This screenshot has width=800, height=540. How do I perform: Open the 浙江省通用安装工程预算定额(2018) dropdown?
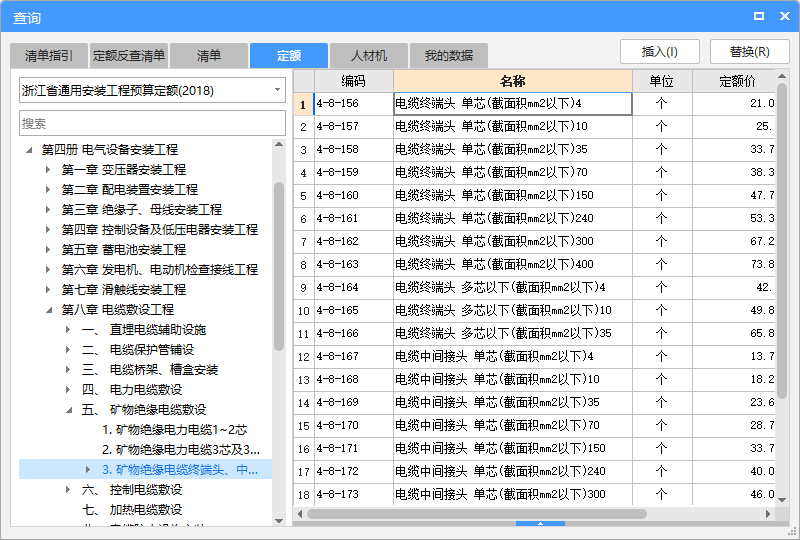152,90
